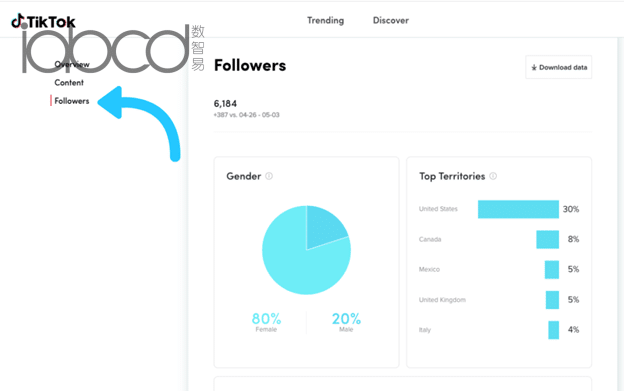Click the Download data button
The image size is (624, 391).
pos(558,67)
